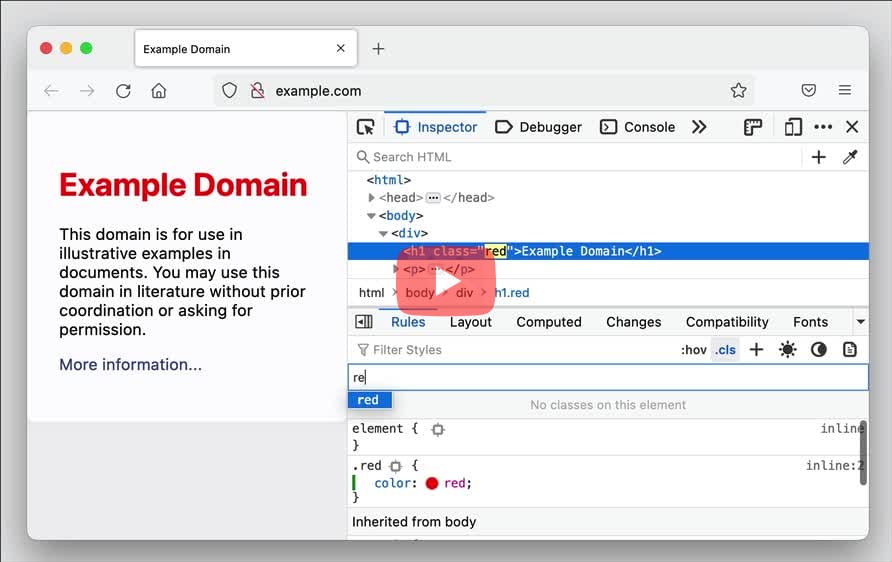Toggle the :hov pseudo-class panel
Screen dimensions: 892x562
pyautogui.click(x=693, y=350)
